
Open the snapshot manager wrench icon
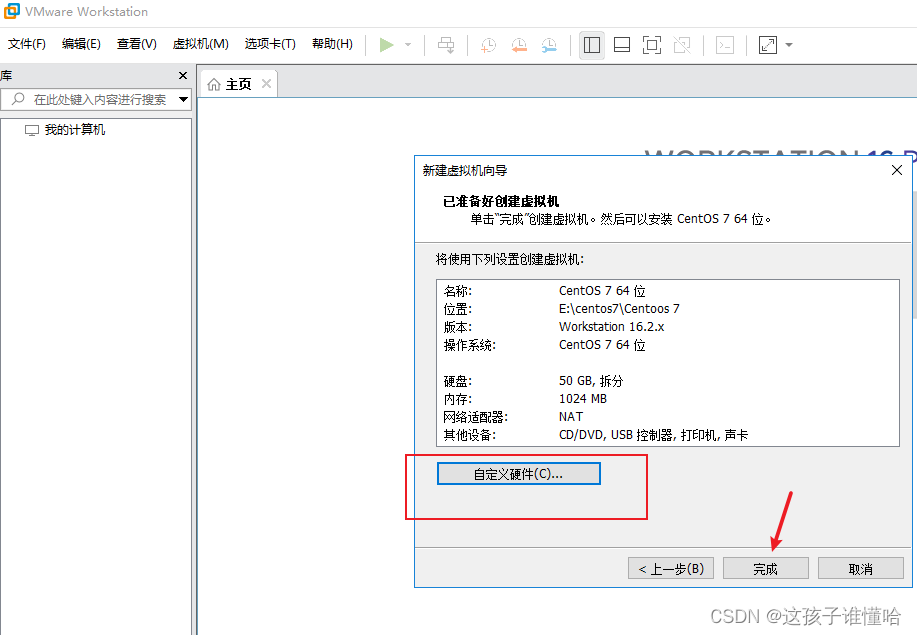click(549, 45)
